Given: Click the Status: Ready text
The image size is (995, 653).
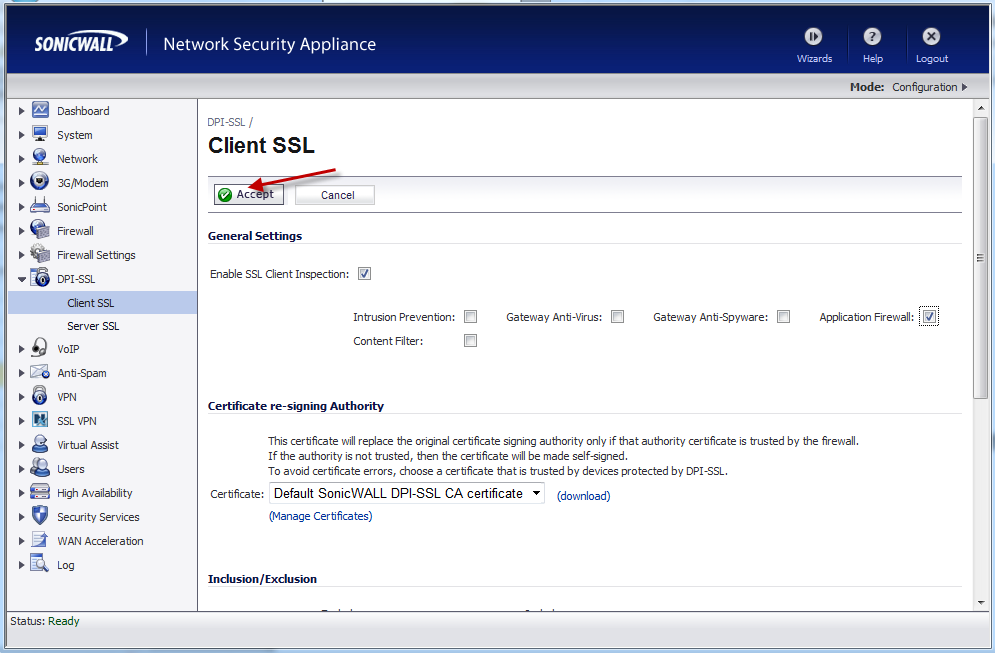Looking at the screenshot, I should click(44, 621).
